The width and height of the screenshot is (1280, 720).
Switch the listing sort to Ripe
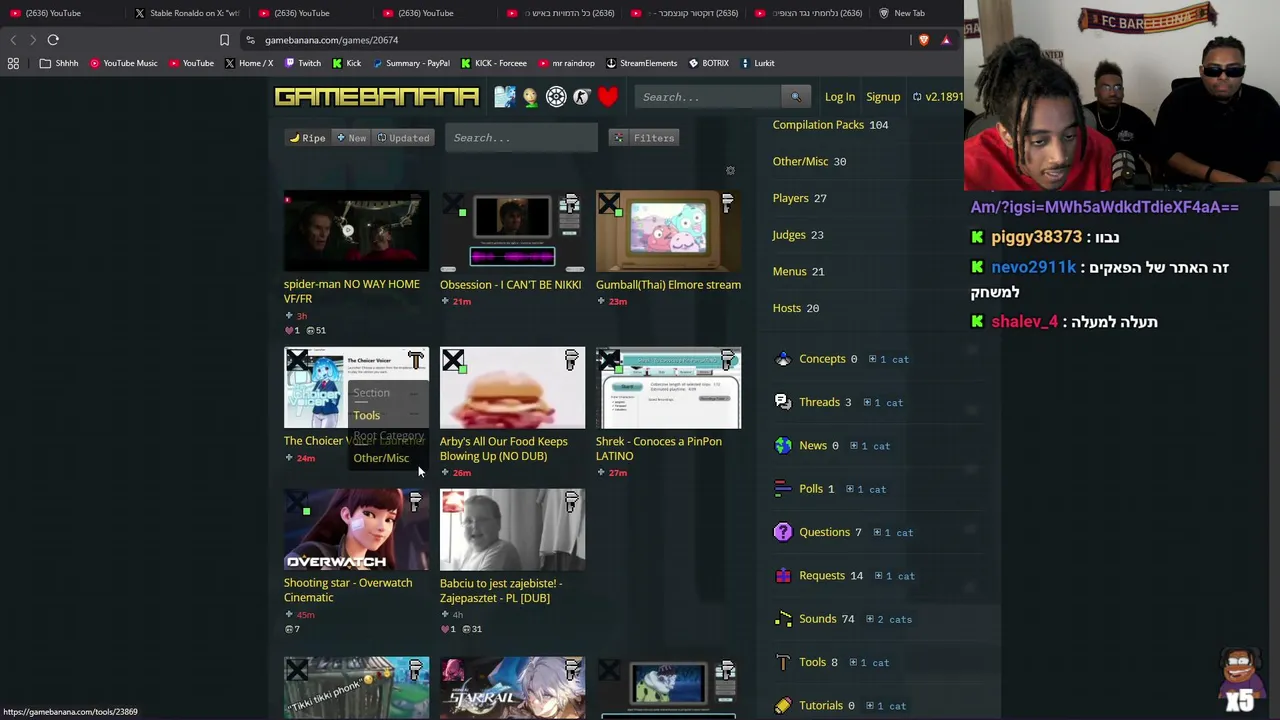(308, 138)
